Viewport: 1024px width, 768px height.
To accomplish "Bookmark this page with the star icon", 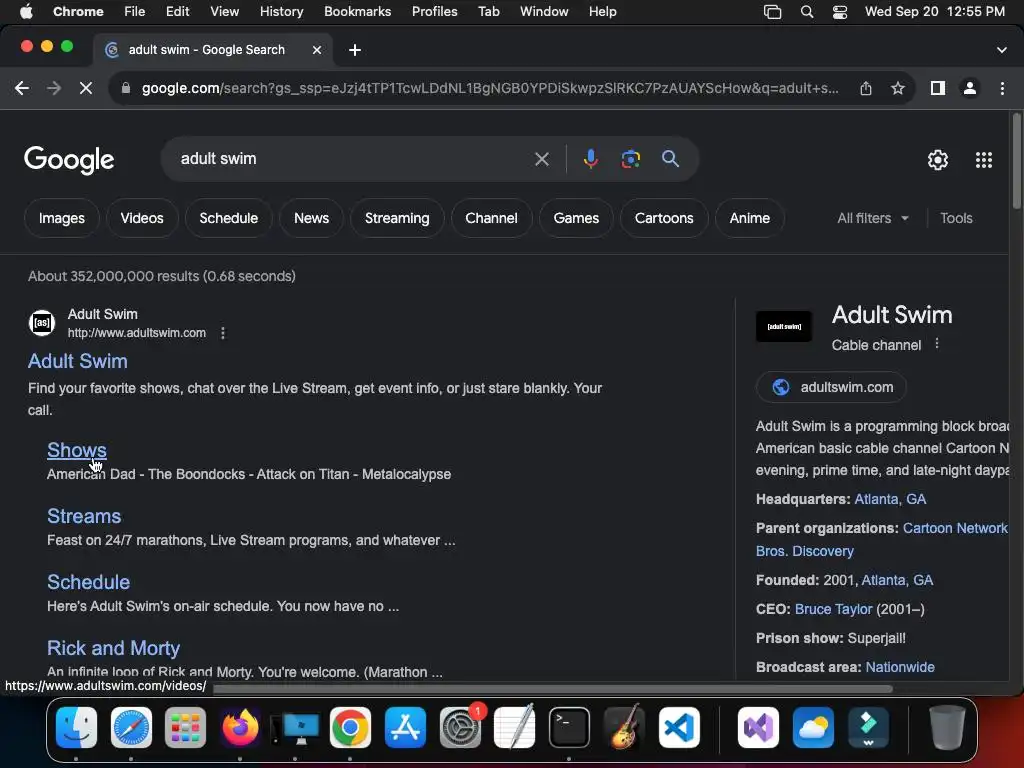I will tap(898, 88).
